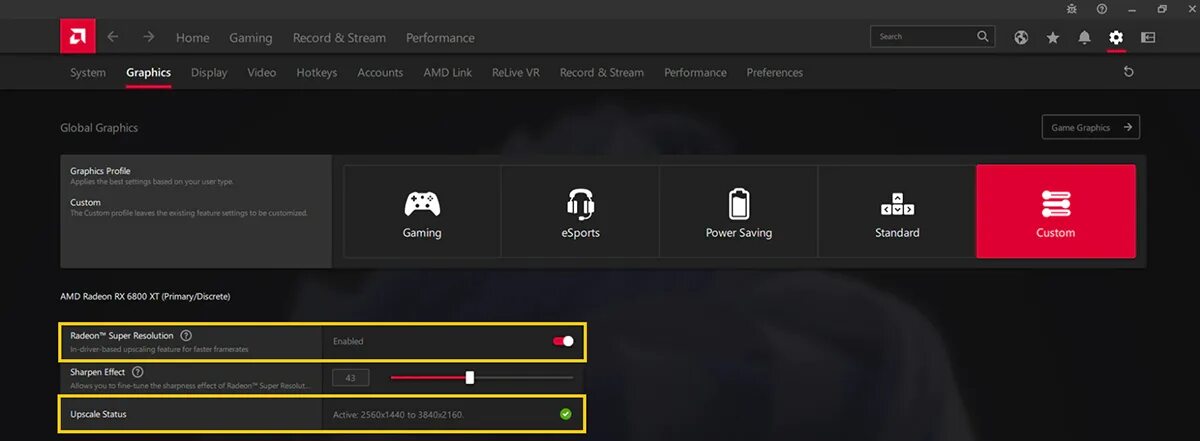
Task: Select the Gaming profile card
Action: click(422, 212)
